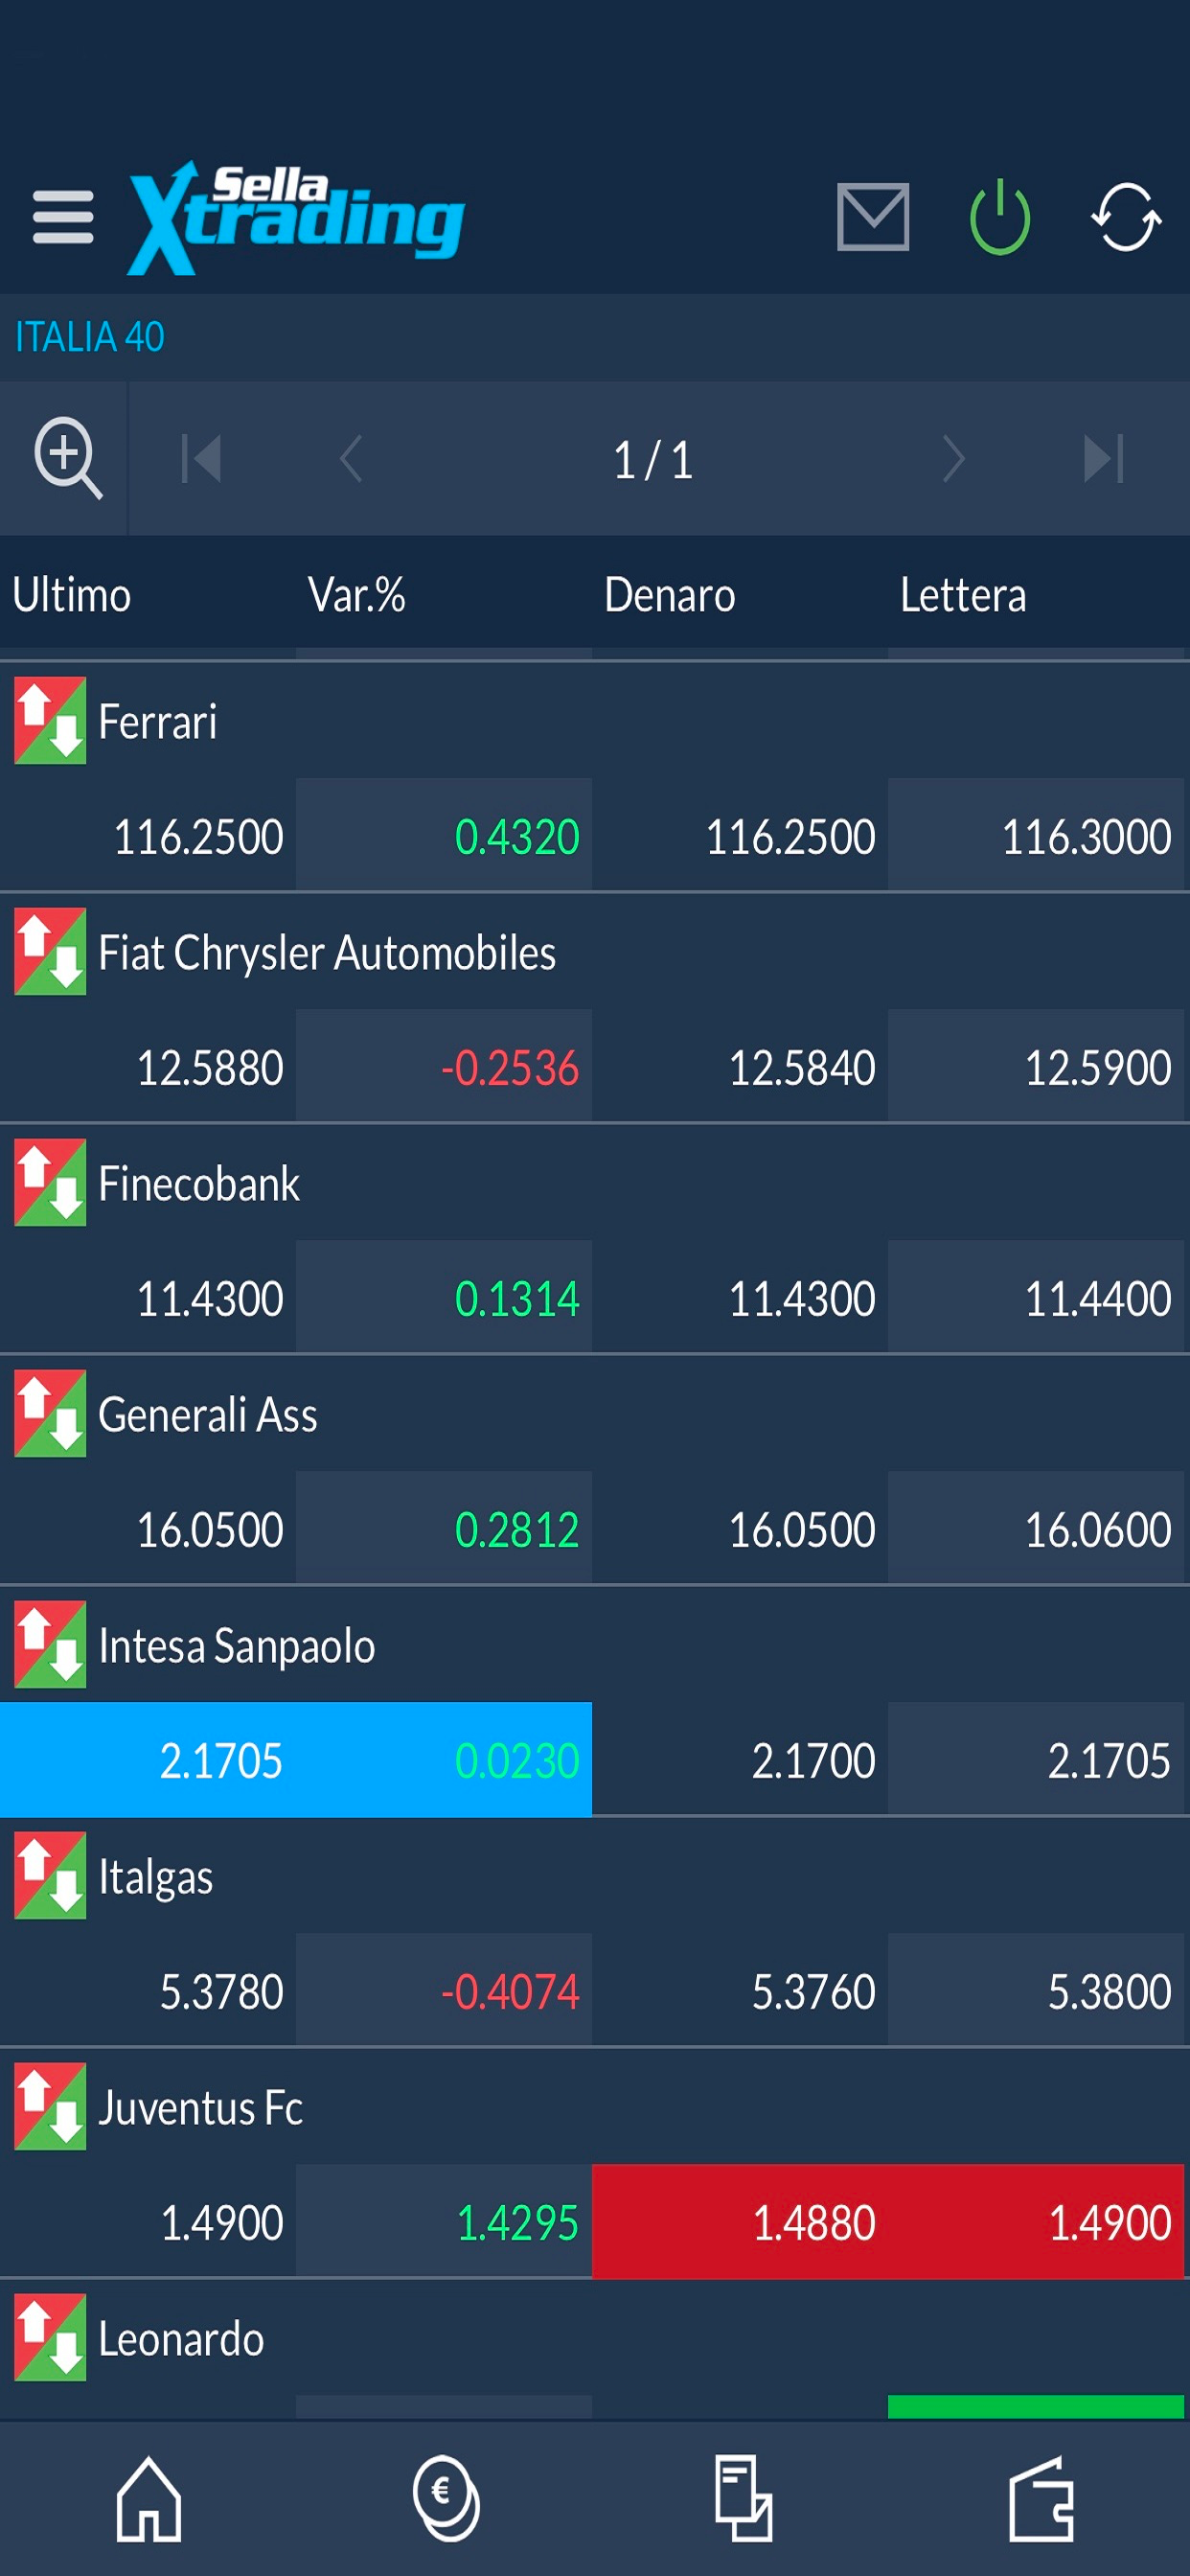Open the messages envelope icon
This screenshot has width=1190, height=2576.
(872, 216)
